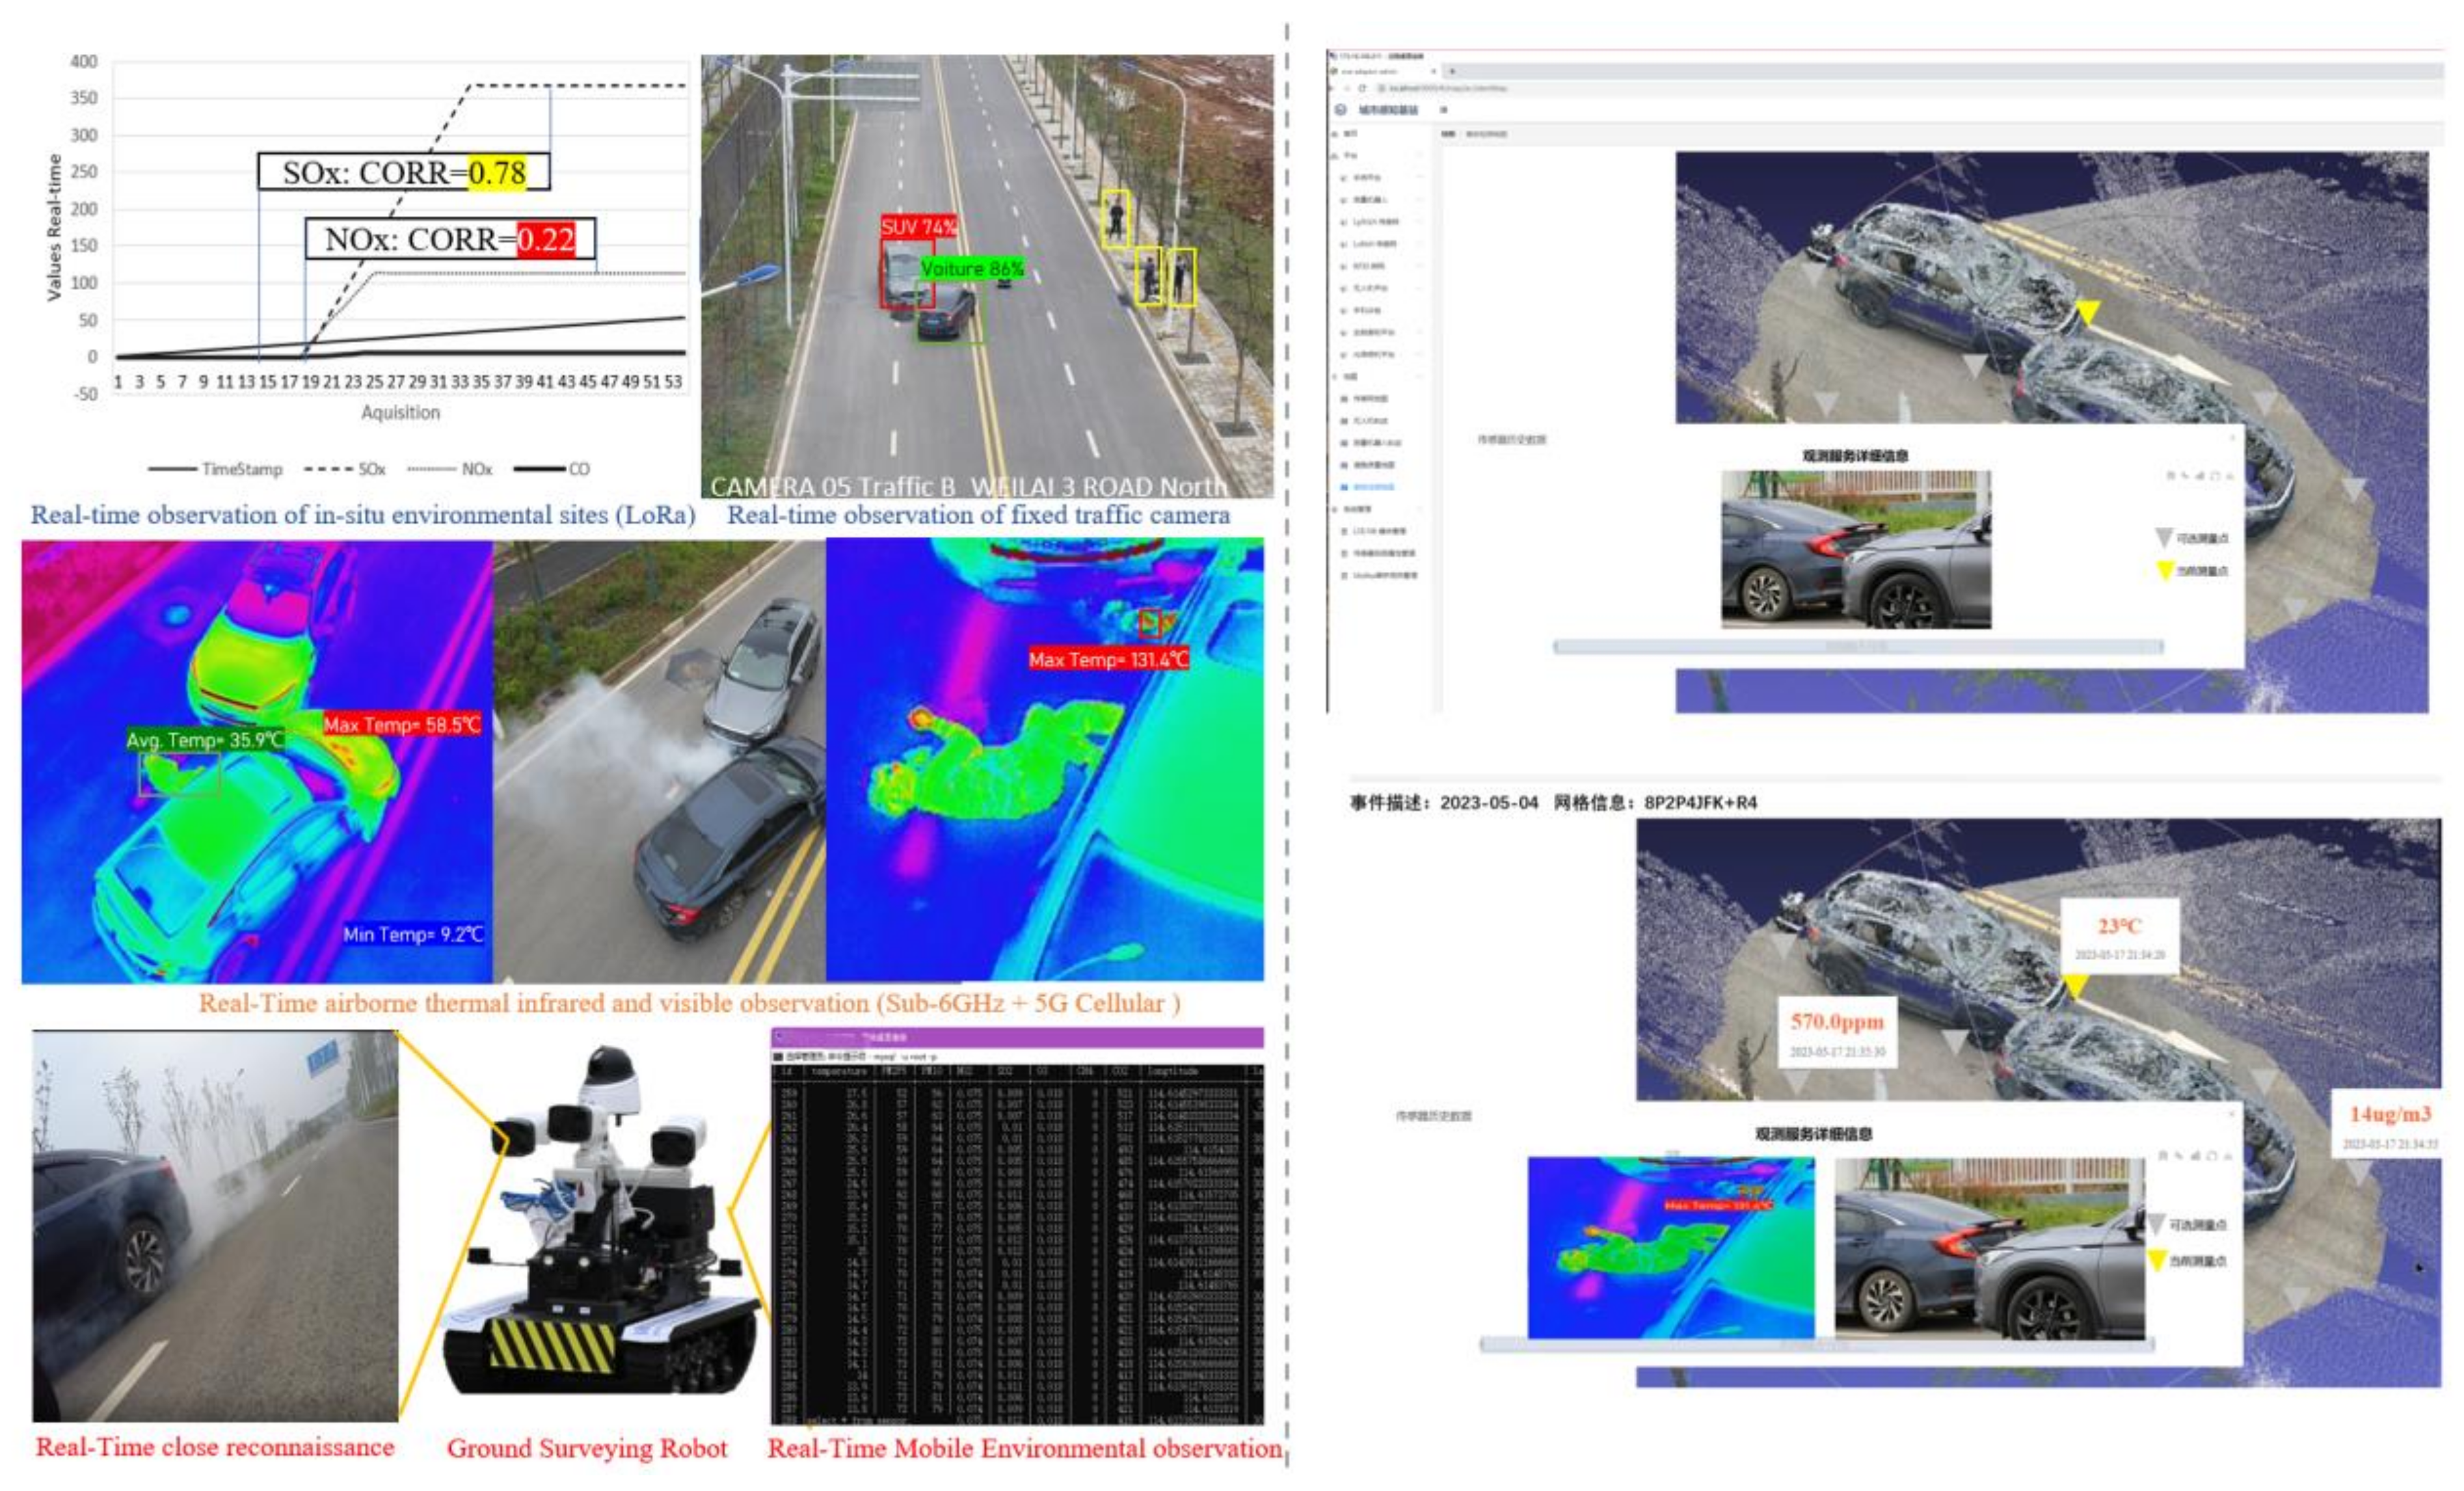The width and height of the screenshot is (2464, 1491).
Task: Click the Real-Time close reconnaissance caption
Action: coord(215,1447)
